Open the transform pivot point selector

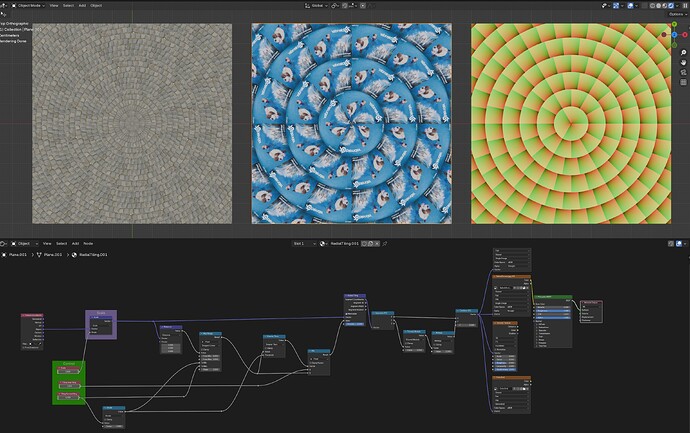(x=335, y=6)
